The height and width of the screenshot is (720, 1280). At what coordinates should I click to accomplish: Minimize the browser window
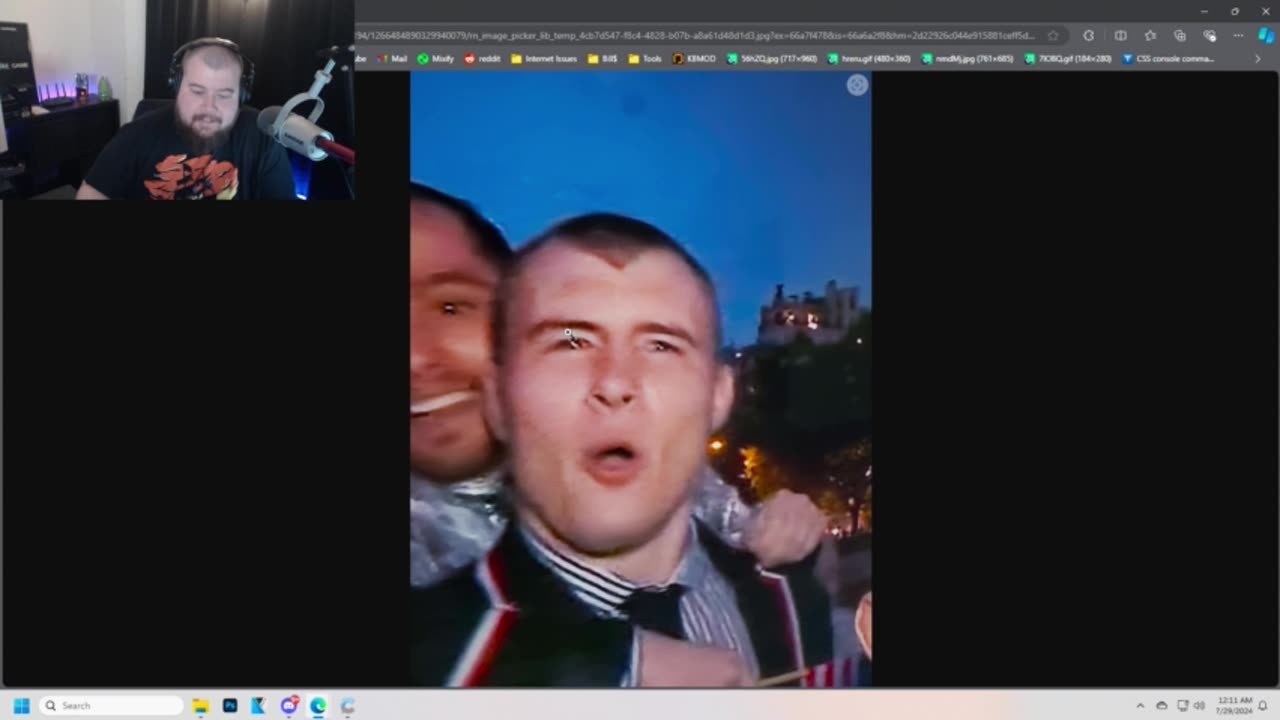point(1204,11)
